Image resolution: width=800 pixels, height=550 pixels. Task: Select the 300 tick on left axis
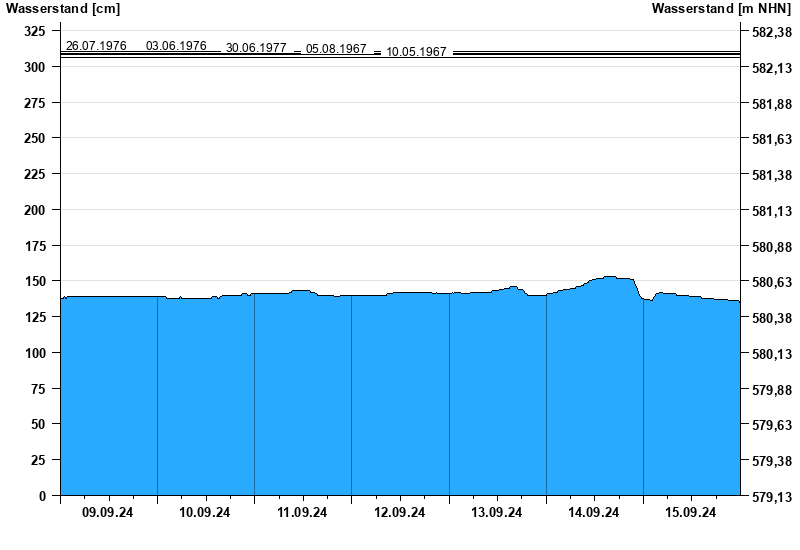click(36, 67)
